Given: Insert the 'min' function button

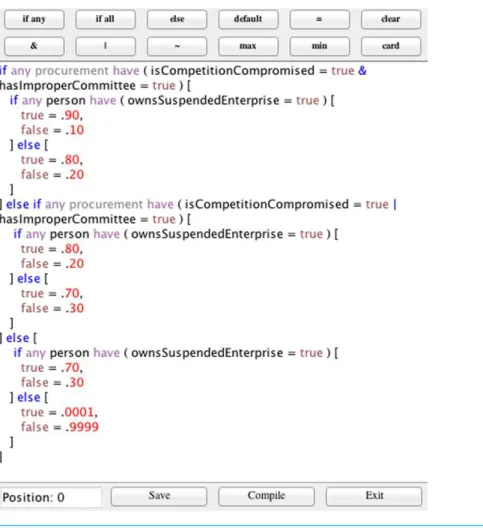Looking at the screenshot, I should (319, 46).
